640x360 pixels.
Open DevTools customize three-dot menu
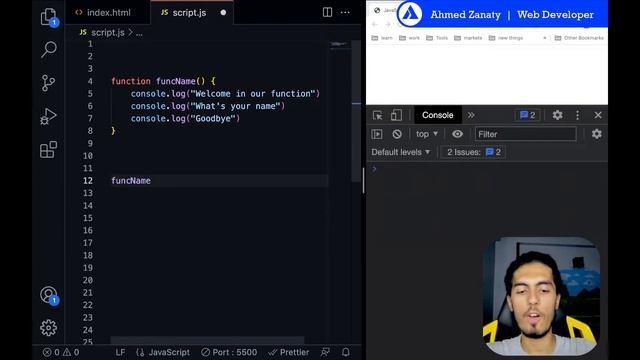(x=577, y=115)
